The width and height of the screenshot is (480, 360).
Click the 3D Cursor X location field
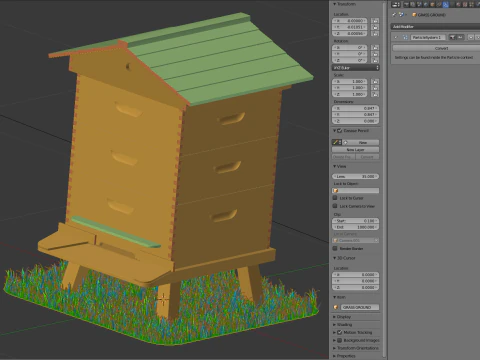coord(355,275)
